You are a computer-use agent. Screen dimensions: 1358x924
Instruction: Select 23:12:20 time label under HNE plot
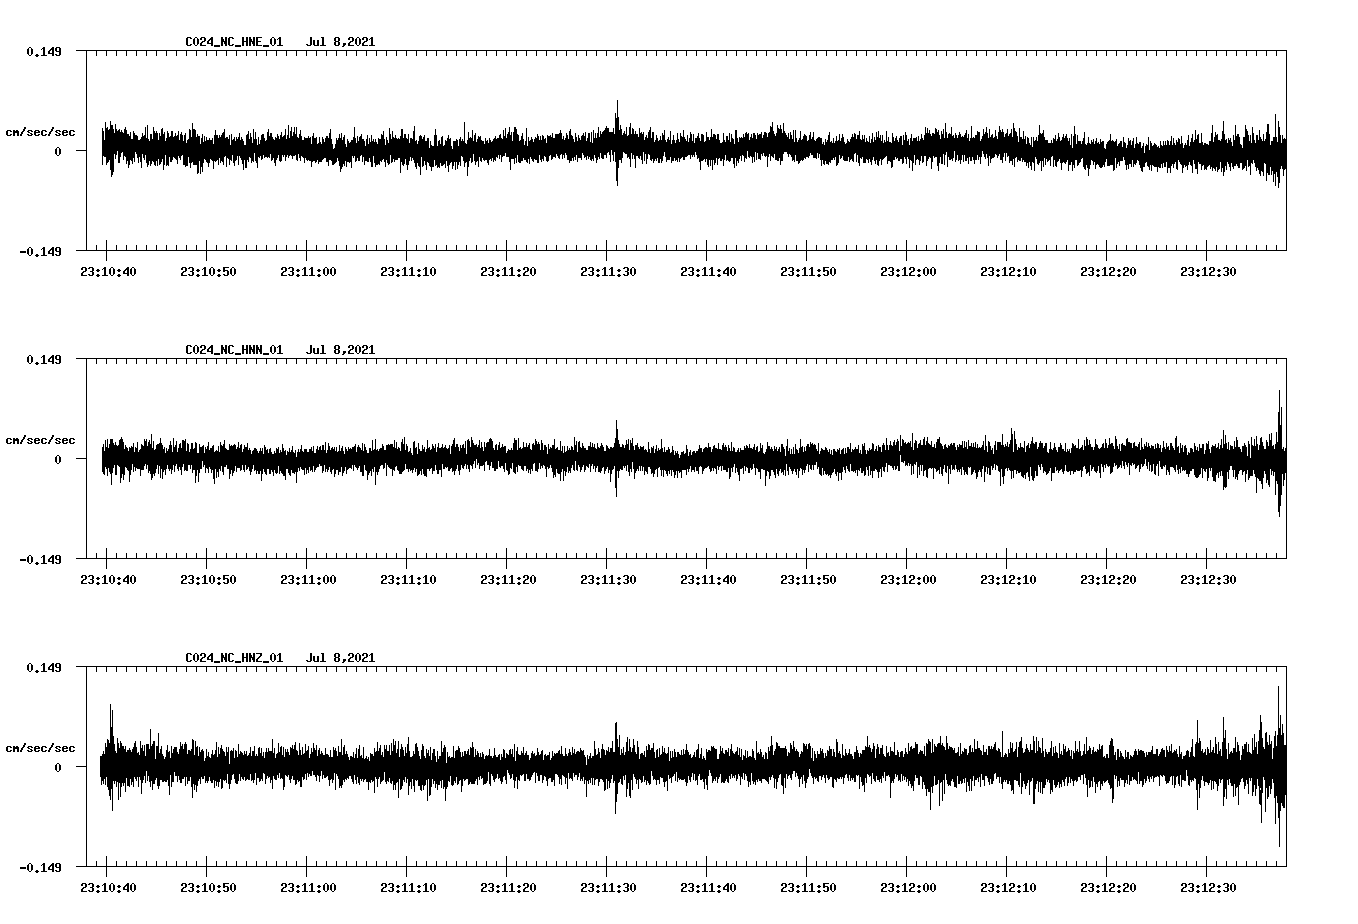coord(1108,272)
